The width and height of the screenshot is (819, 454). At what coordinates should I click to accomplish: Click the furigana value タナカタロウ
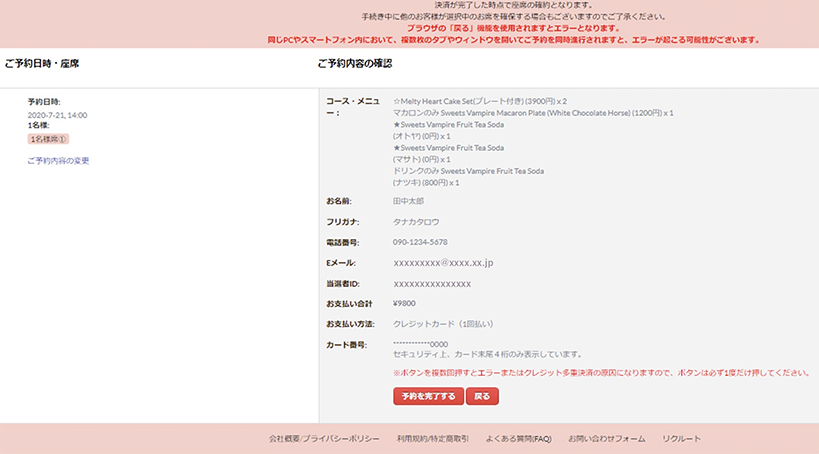416,221
